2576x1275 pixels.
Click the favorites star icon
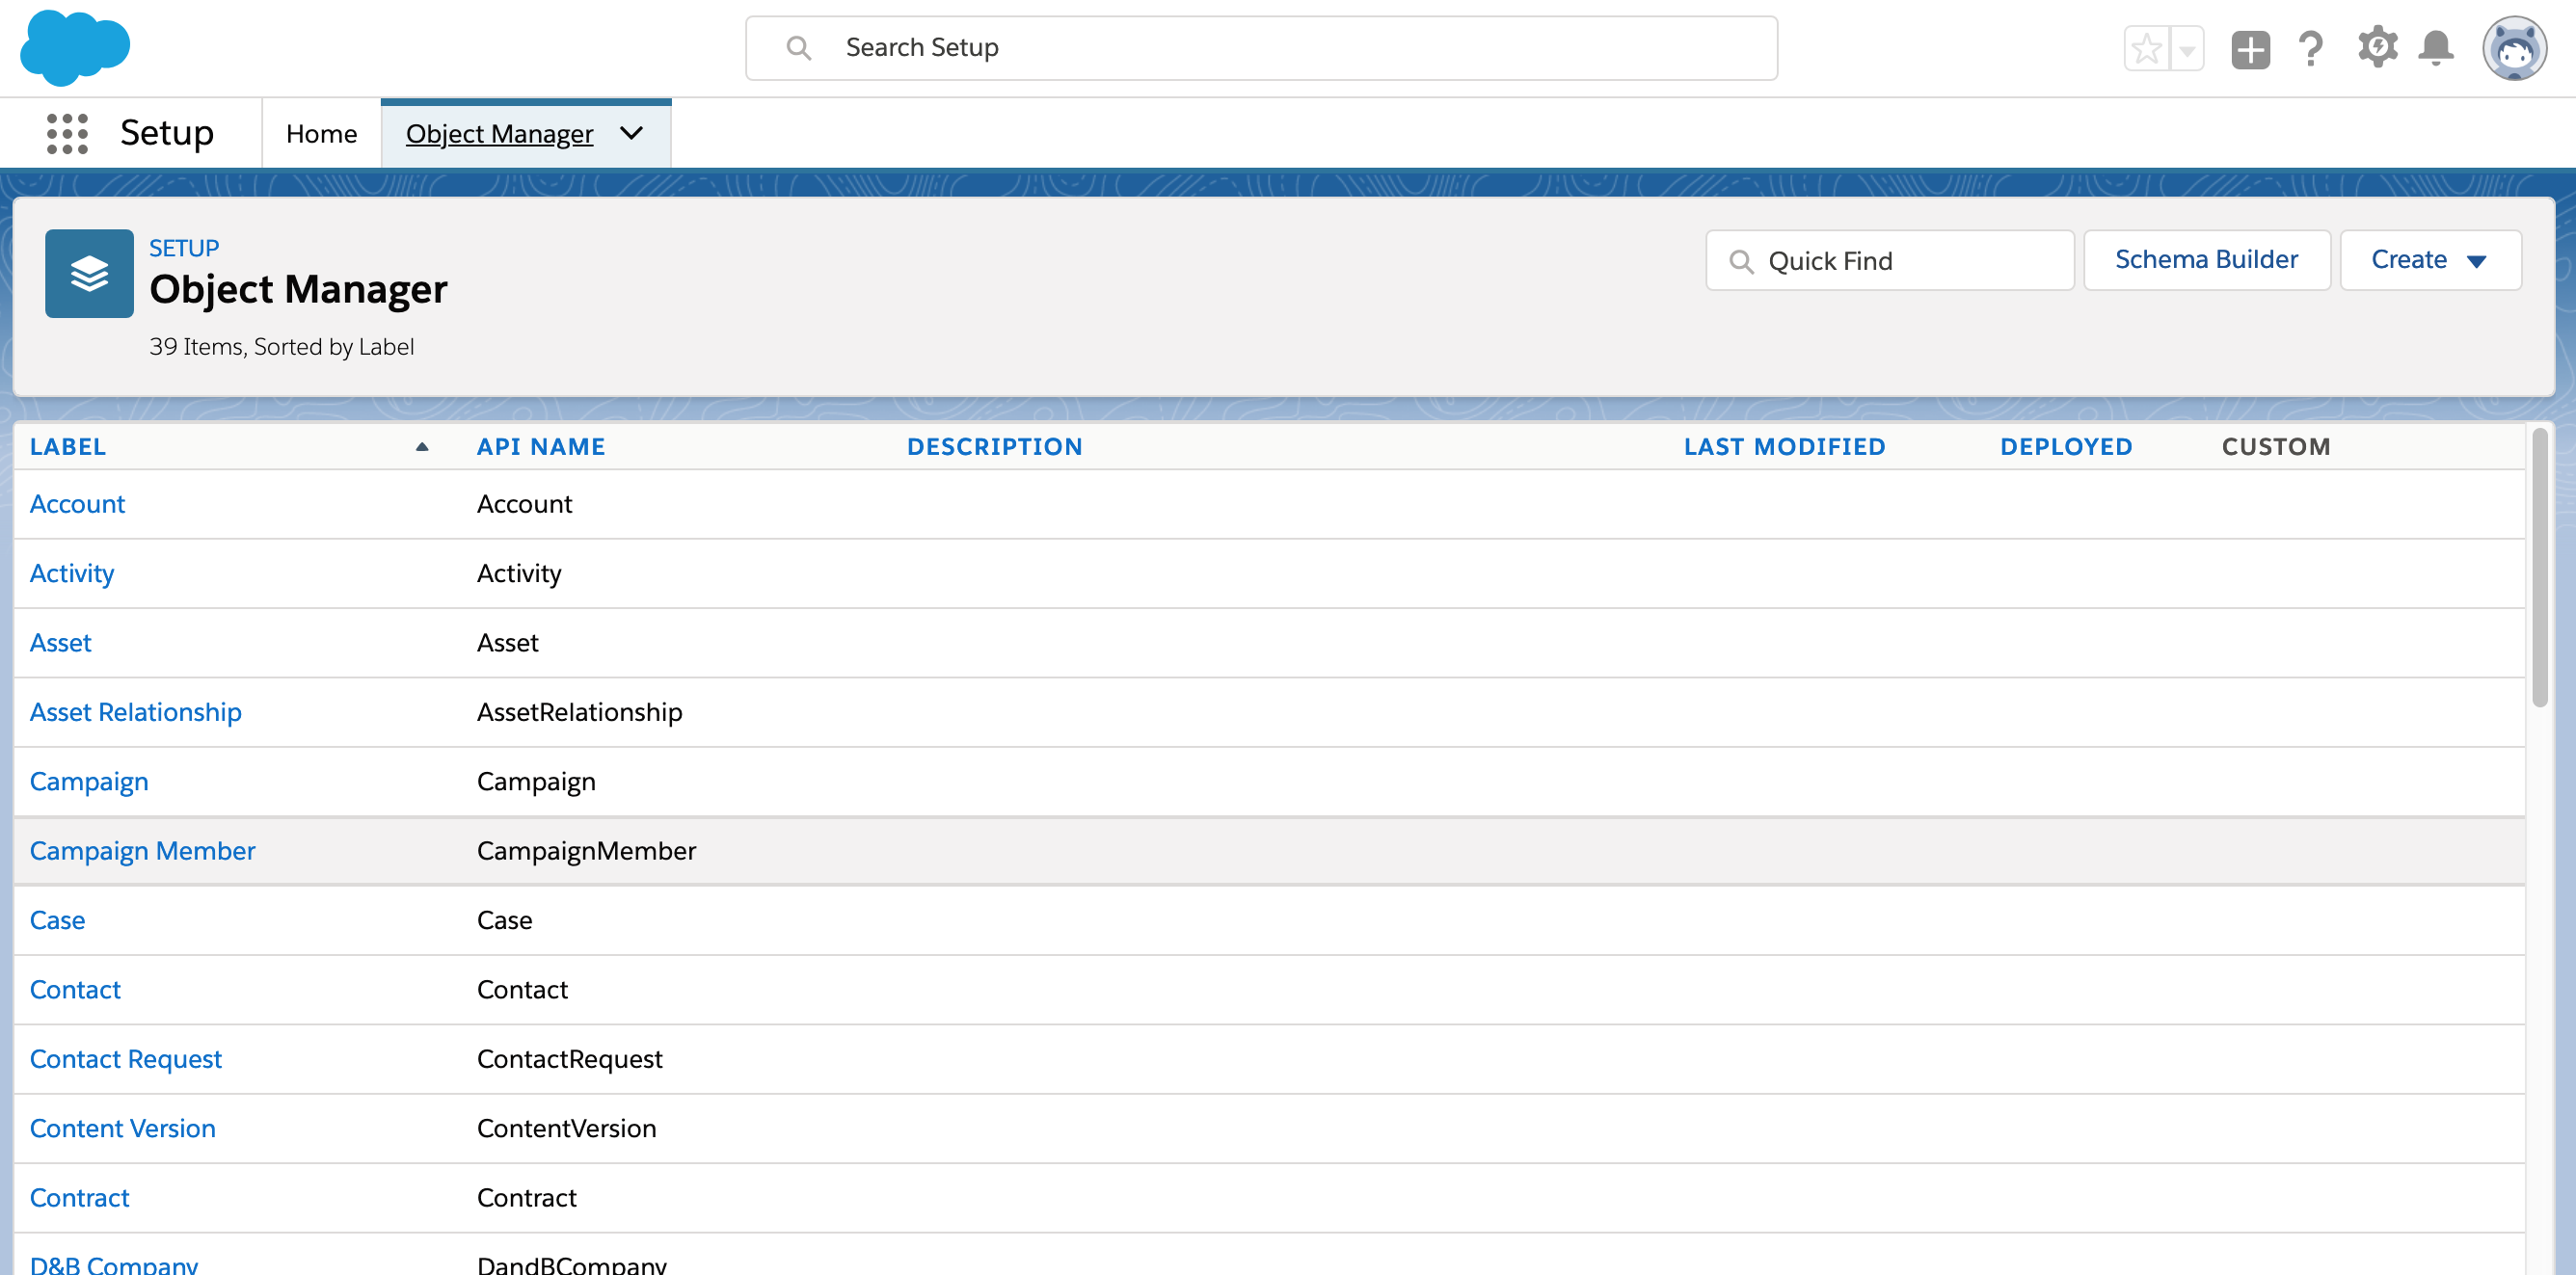[2146, 48]
